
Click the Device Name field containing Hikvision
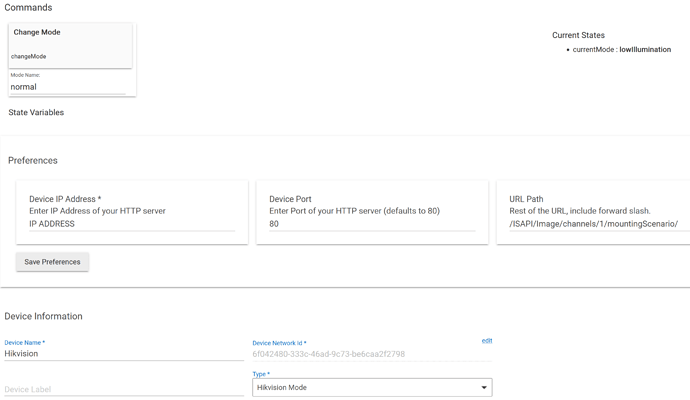123,354
